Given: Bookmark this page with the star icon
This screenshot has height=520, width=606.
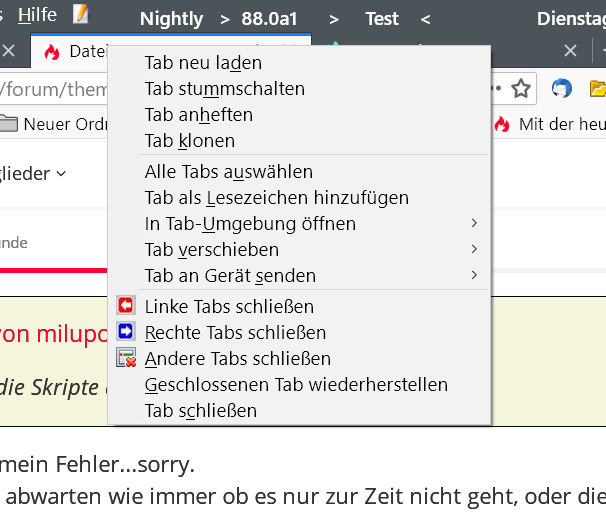Looking at the screenshot, I should [520, 89].
